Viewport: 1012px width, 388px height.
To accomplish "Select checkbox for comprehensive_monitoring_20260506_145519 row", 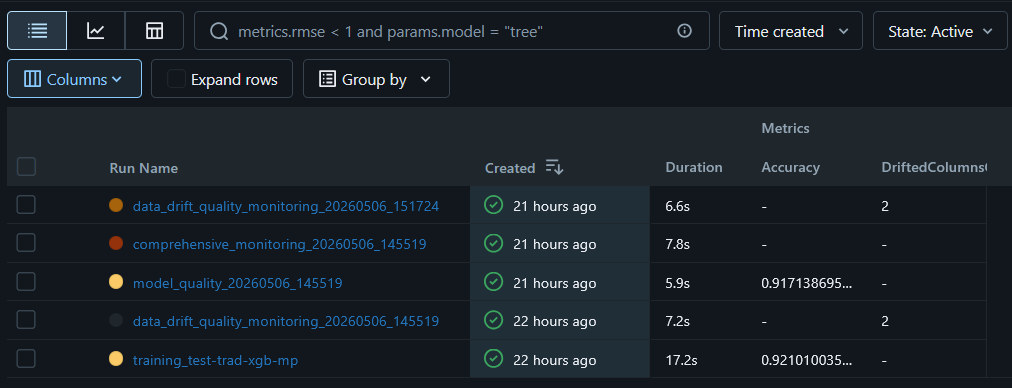I will point(26,243).
